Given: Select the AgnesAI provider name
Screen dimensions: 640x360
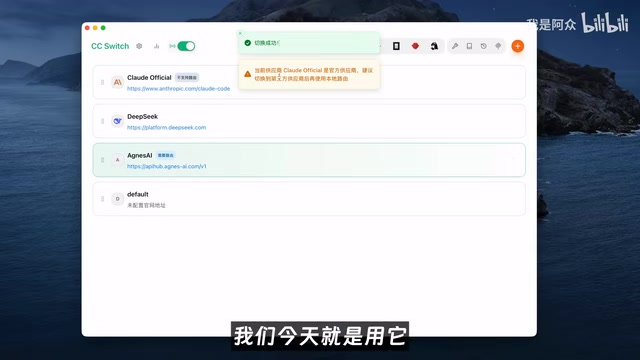Looking at the screenshot, I should coord(140,155).
